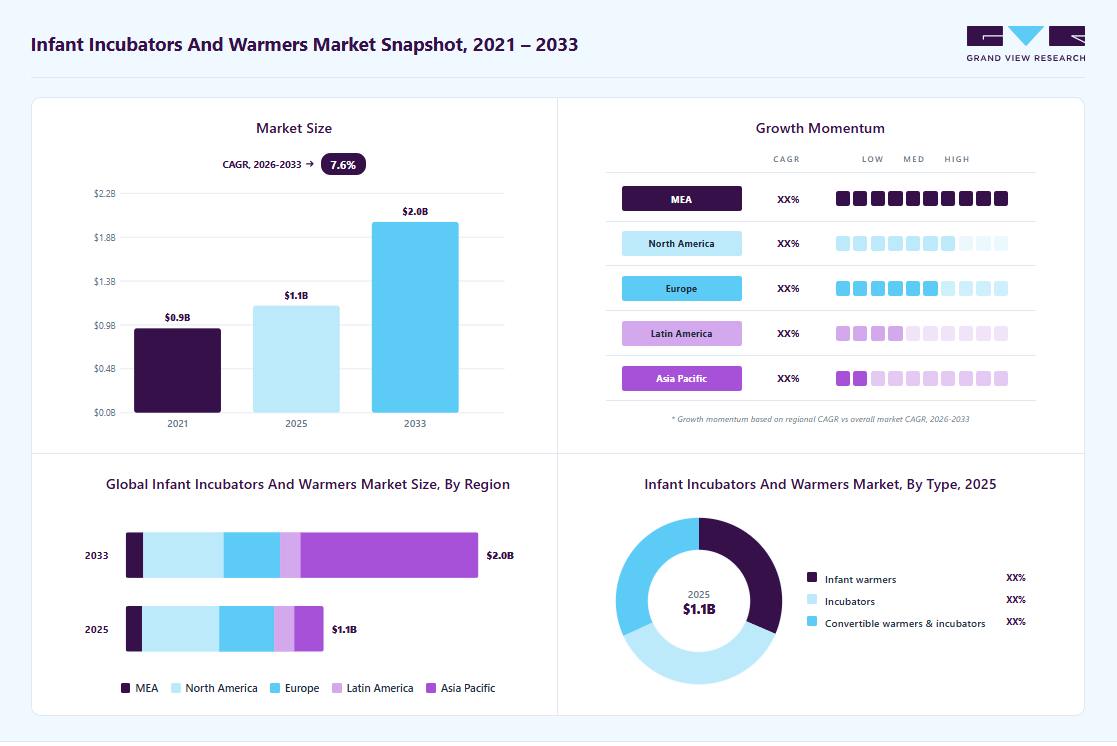This screenshot has height=746, width=1117.
Task: Click the Asia Pacific row XX% CAGR value
Action: click(x=788, y=378)
